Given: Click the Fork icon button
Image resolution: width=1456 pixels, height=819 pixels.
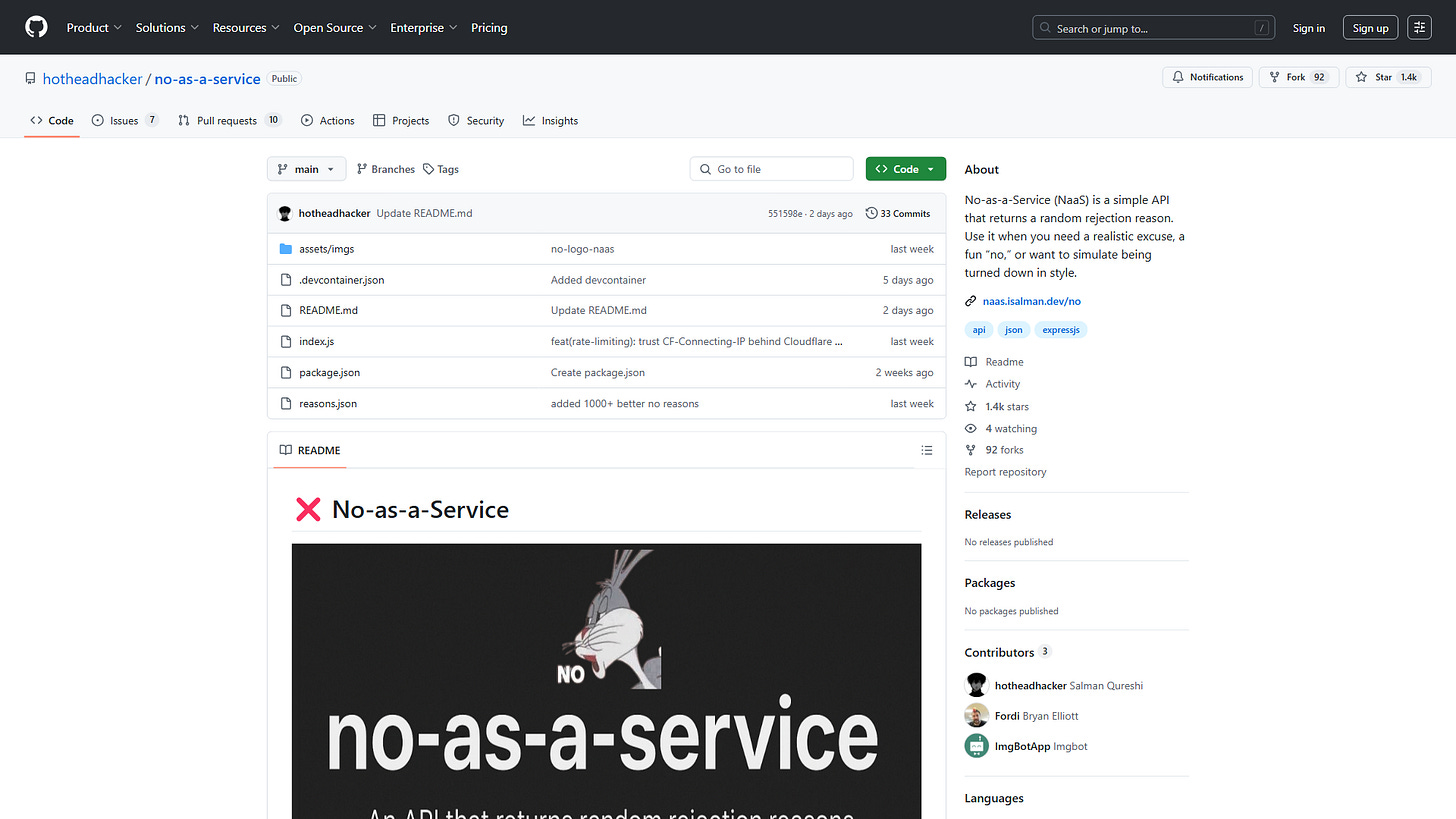Looking at the screenshot, I should tap(1275, 77).
